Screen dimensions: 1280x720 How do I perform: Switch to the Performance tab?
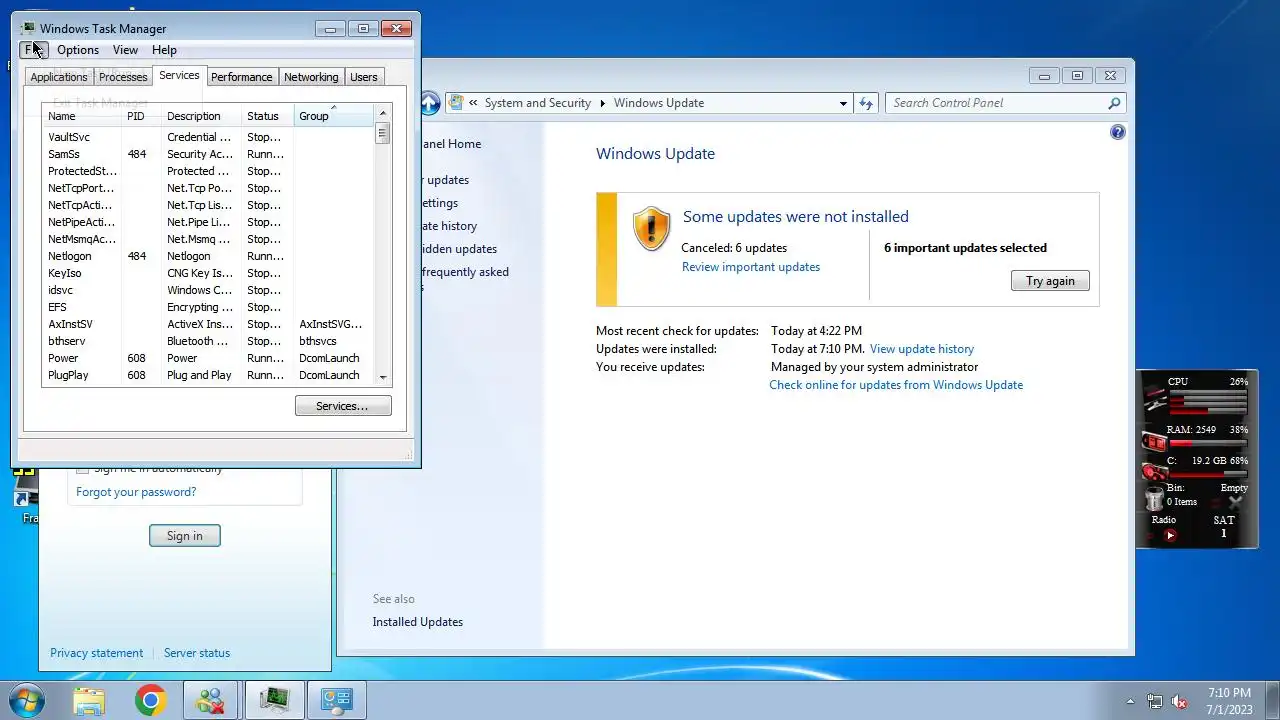pyautogui.click(x=241, y=77)
